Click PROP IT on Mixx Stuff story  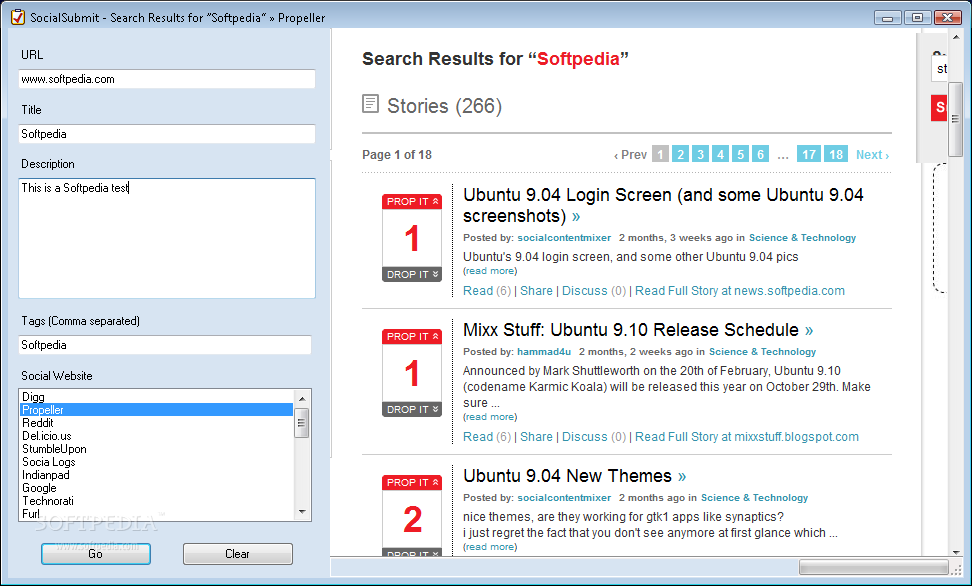point(412,336)
